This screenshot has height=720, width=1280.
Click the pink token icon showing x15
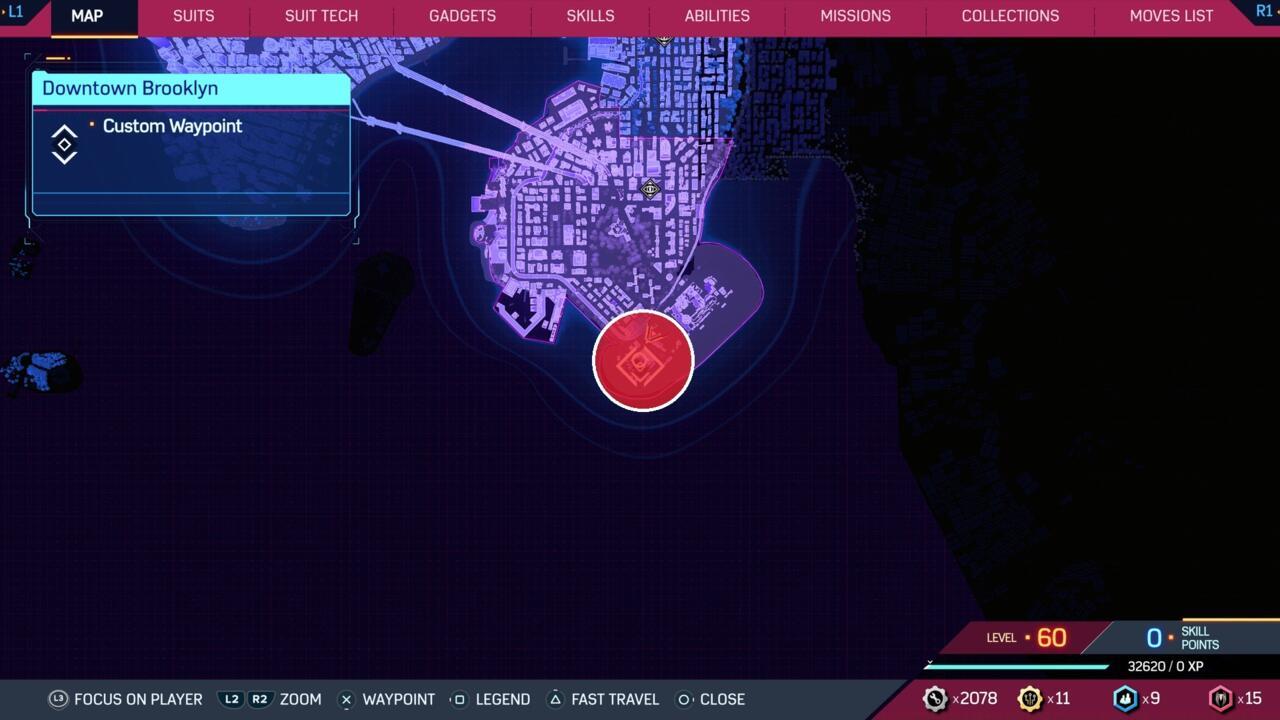[1220, 699]
